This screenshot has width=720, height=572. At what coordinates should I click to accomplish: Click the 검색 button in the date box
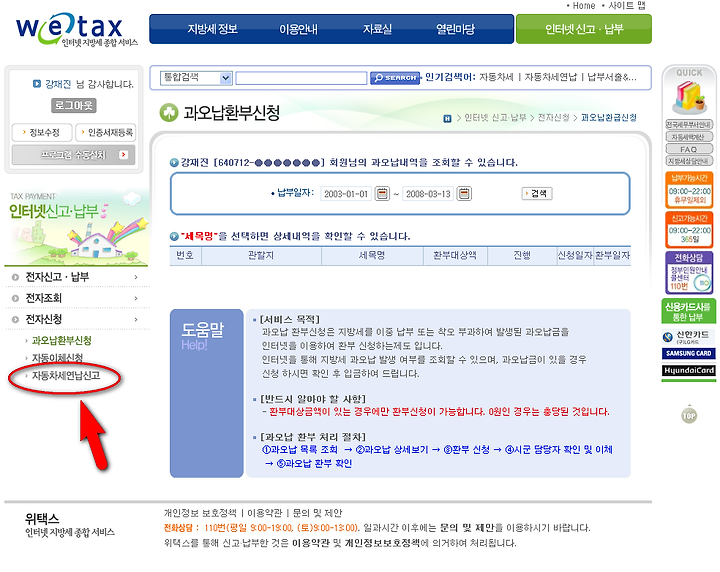tap(537, 193)
